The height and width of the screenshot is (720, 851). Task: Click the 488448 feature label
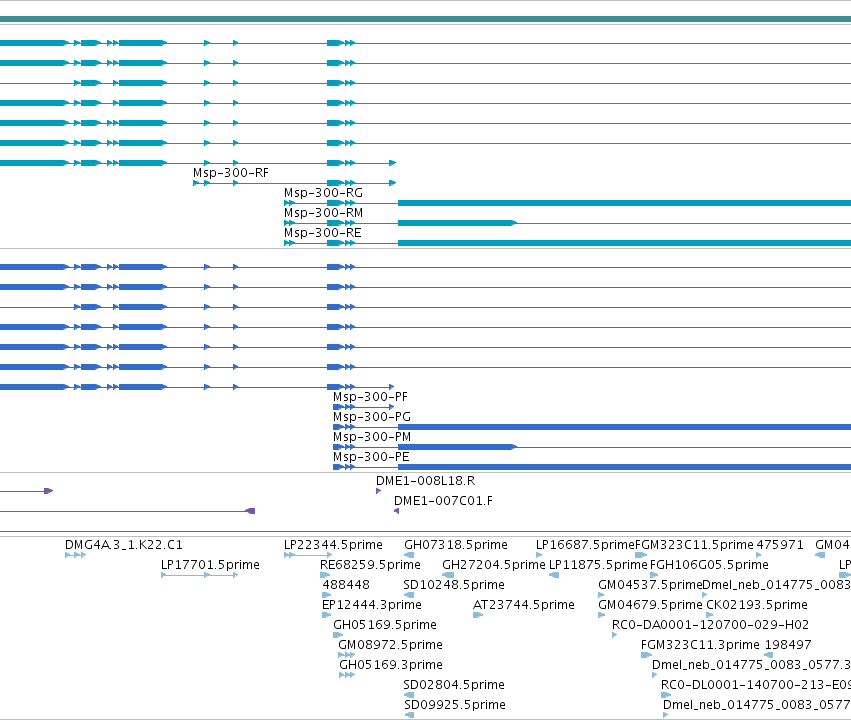coord(346,585)
